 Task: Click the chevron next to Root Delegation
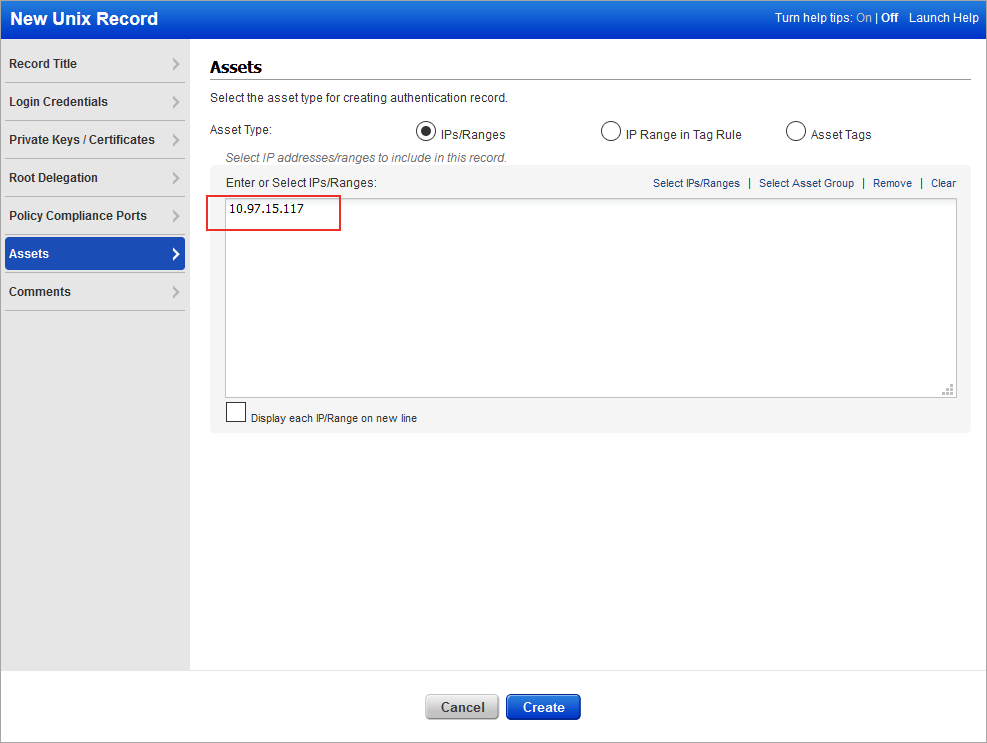click(x=176, y=178)
